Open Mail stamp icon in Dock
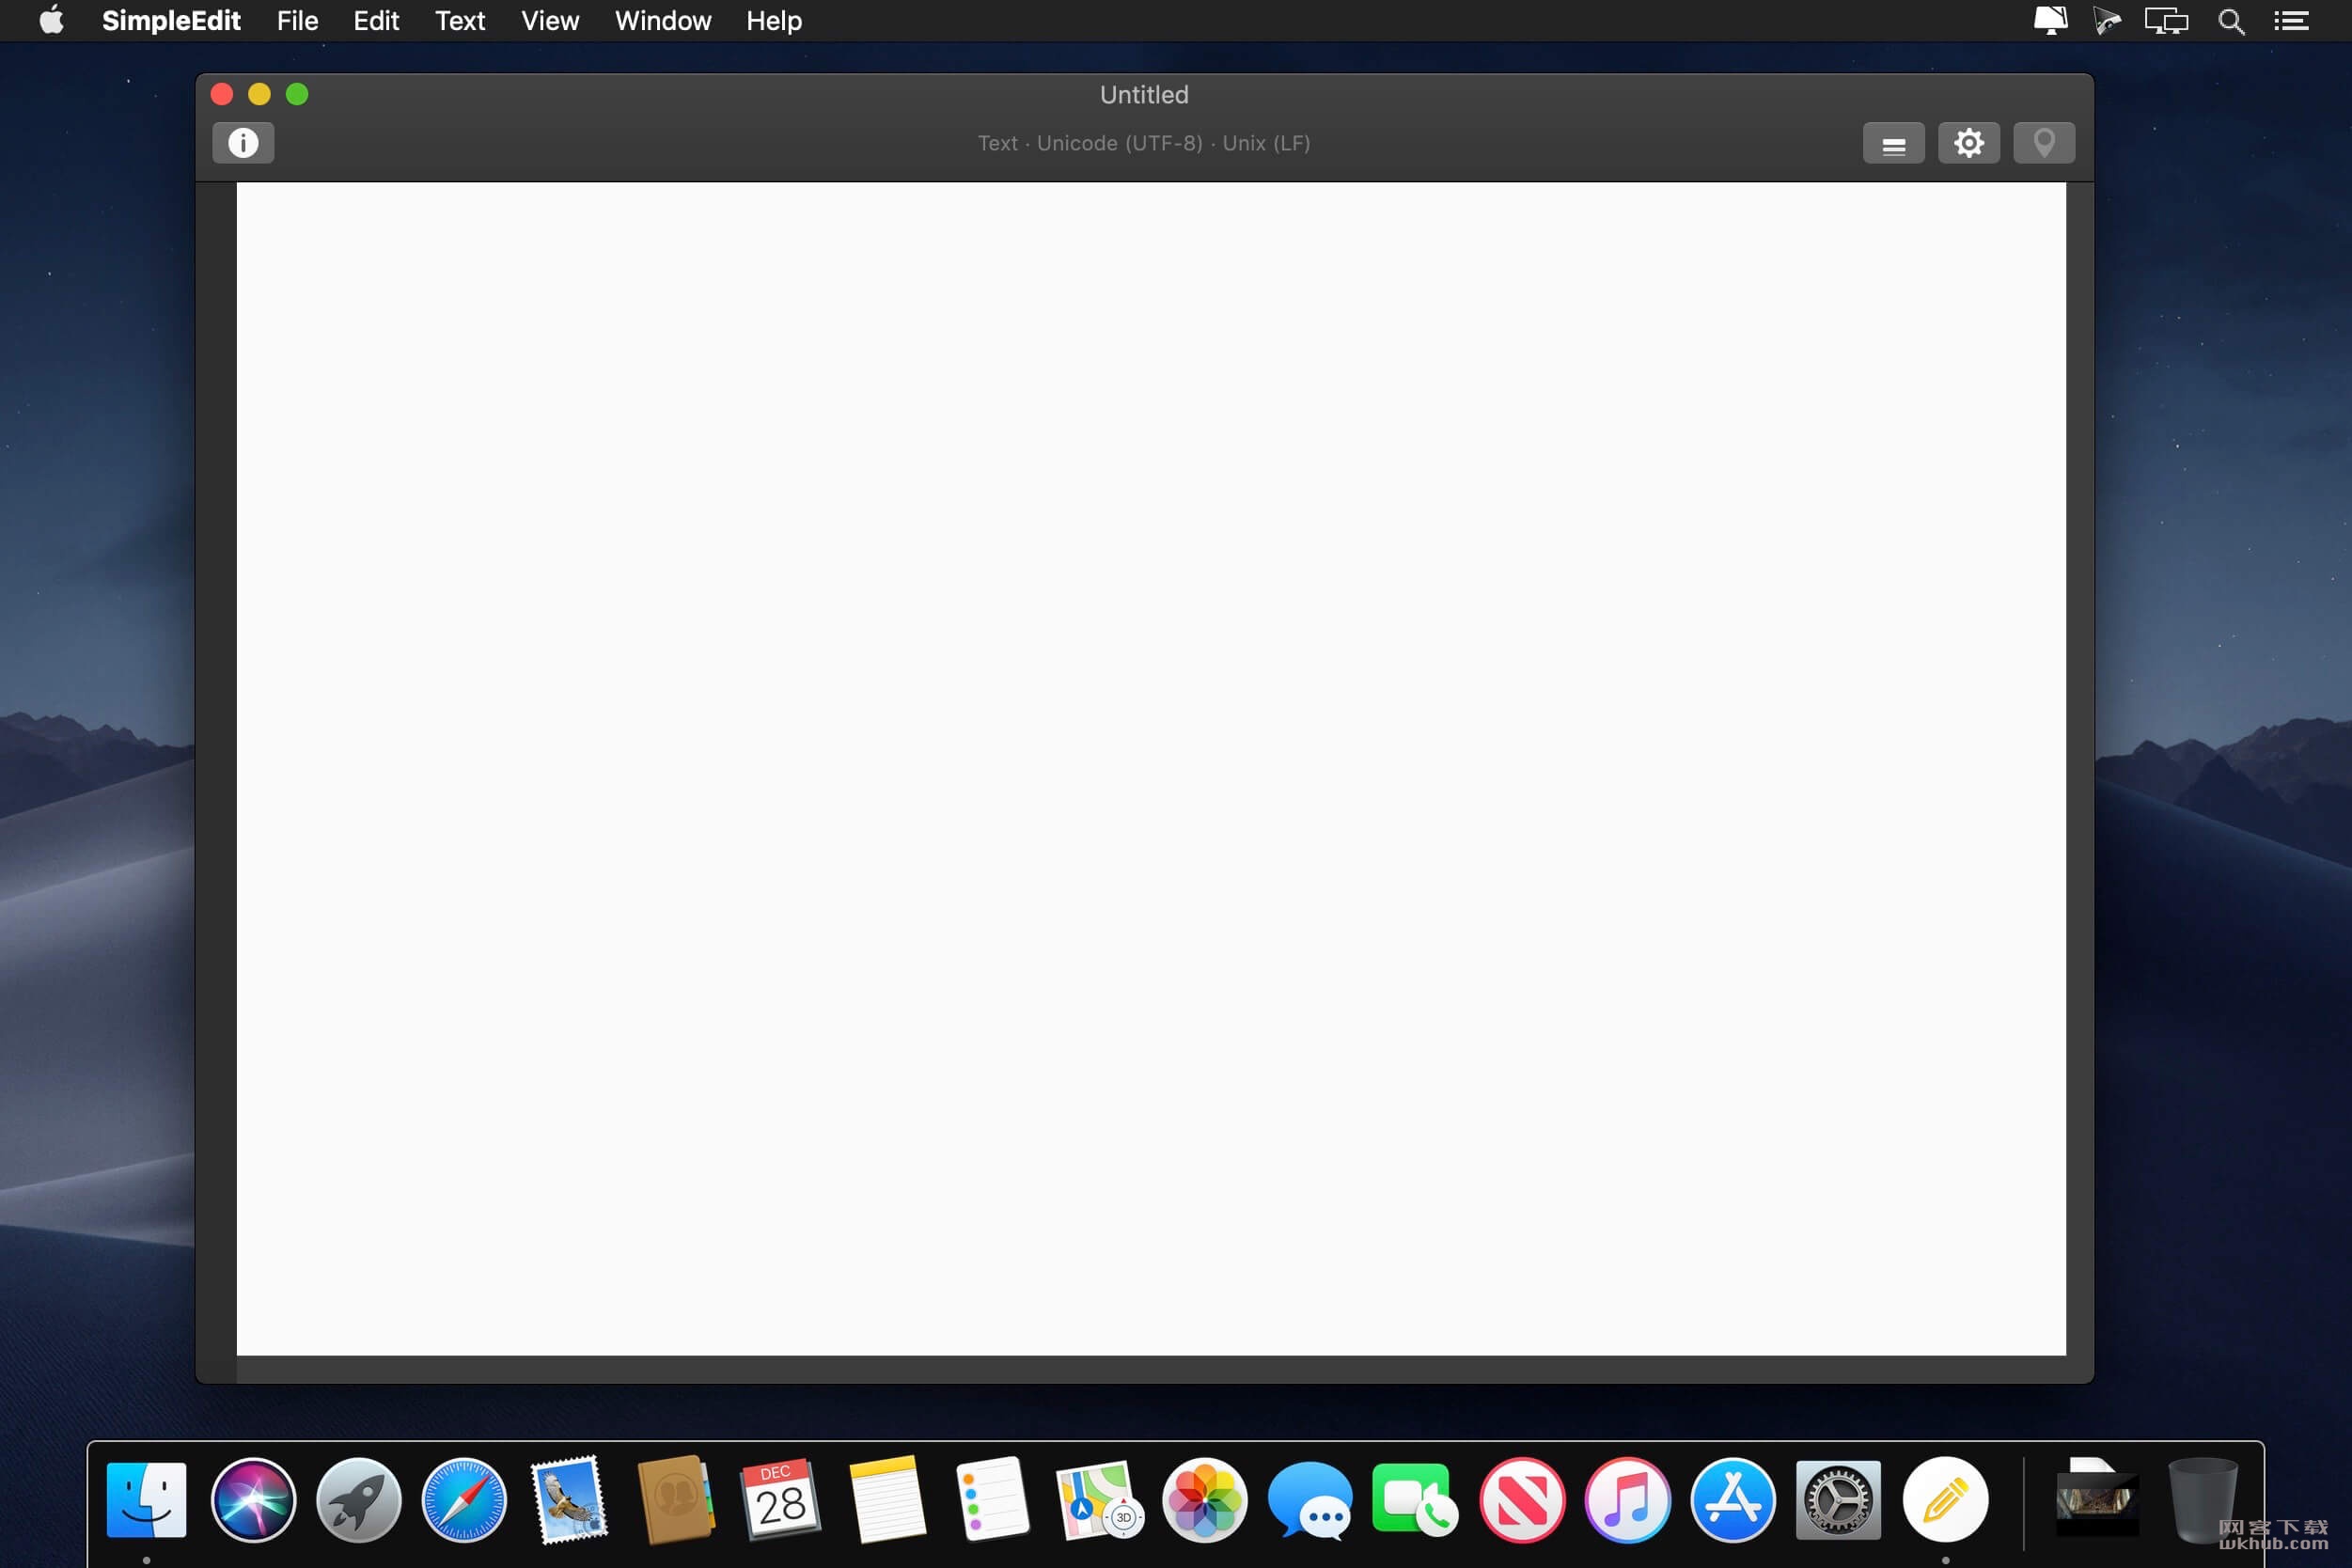This screenshot has height=1568, width=2352. pos(569,1500)
